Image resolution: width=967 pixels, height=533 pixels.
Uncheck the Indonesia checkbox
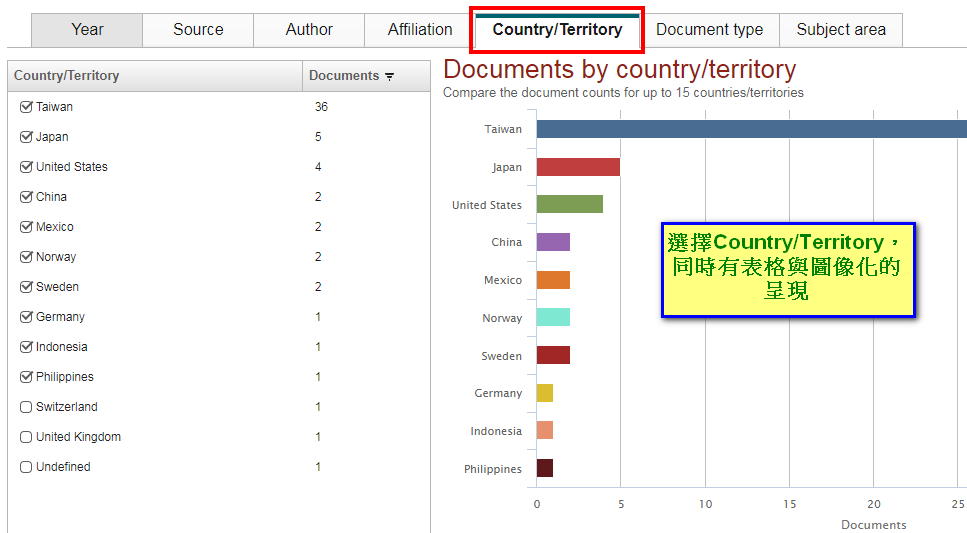pos(26,347)
